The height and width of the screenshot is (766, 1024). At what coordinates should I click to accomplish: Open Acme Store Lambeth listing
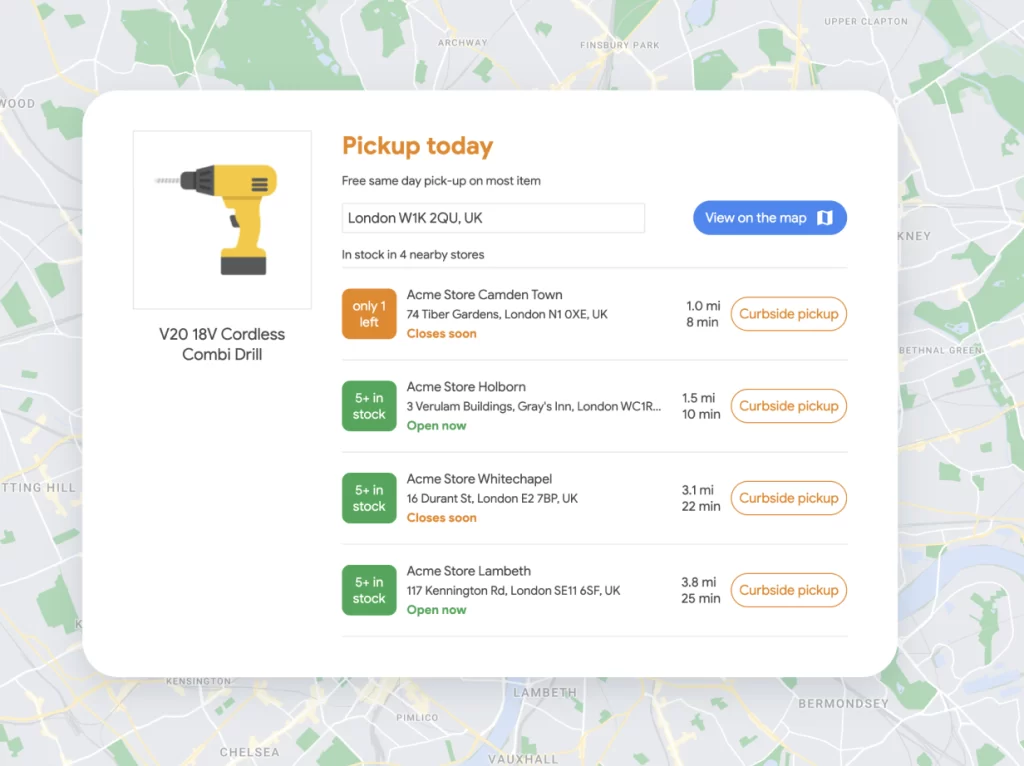(x=469, y=571)
